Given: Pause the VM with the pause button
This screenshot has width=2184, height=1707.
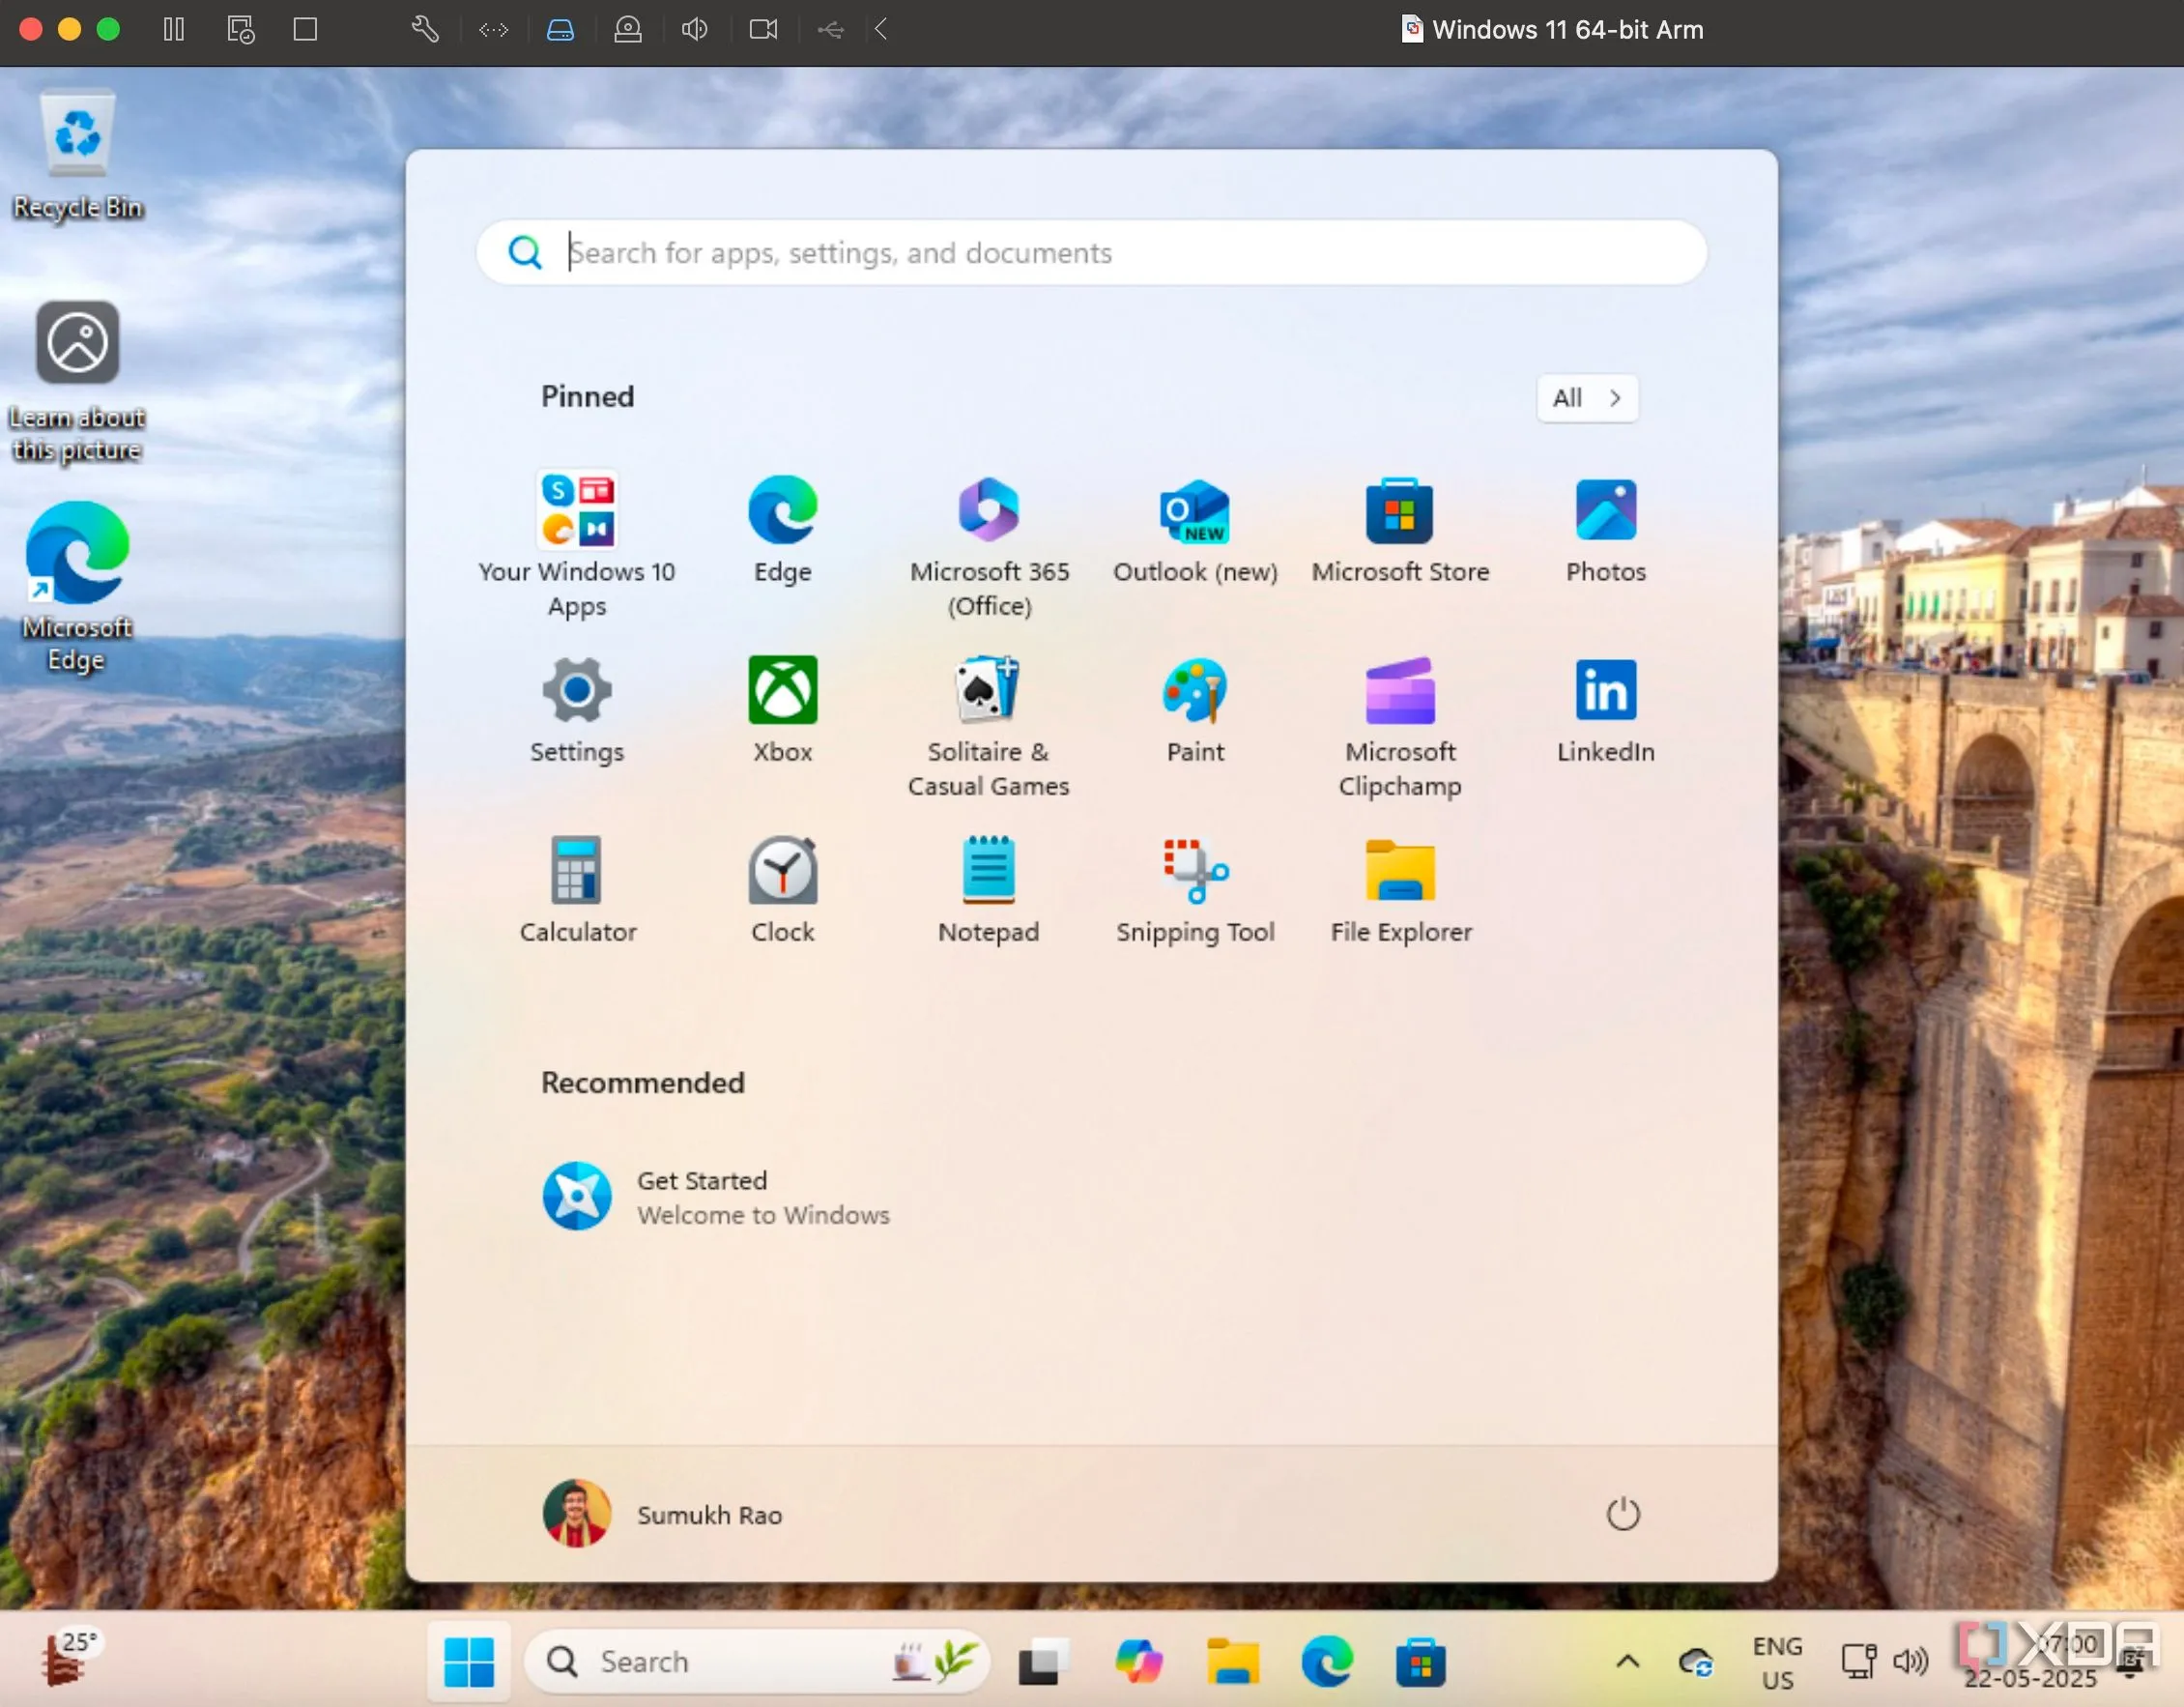Looking at the screenshot, I should click(x=173, y=29).
